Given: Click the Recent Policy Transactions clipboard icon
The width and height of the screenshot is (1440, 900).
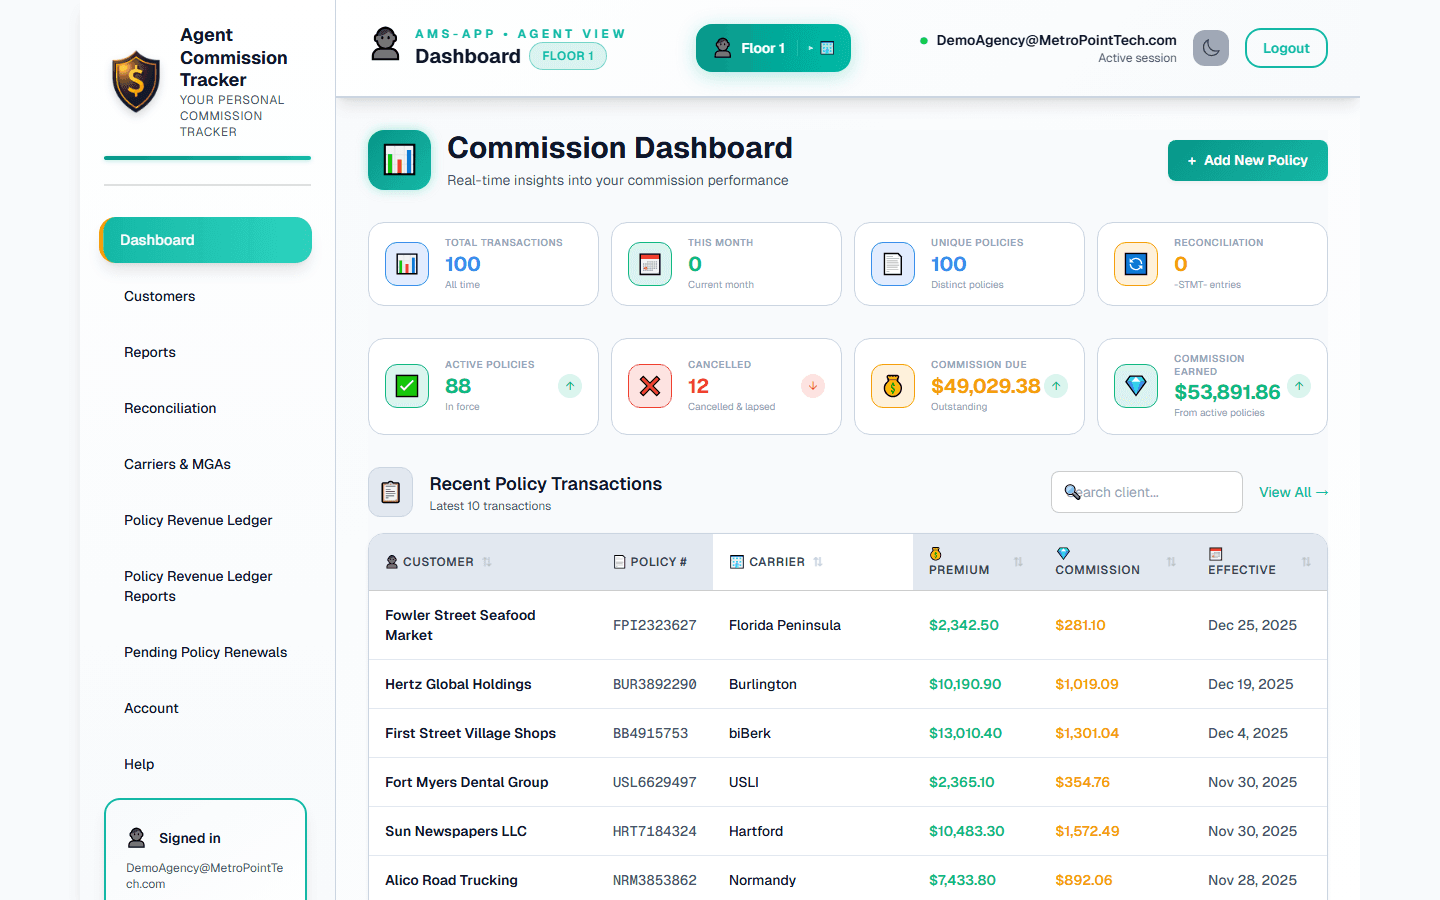Looking at the screenshot, I should coord(390,491).
